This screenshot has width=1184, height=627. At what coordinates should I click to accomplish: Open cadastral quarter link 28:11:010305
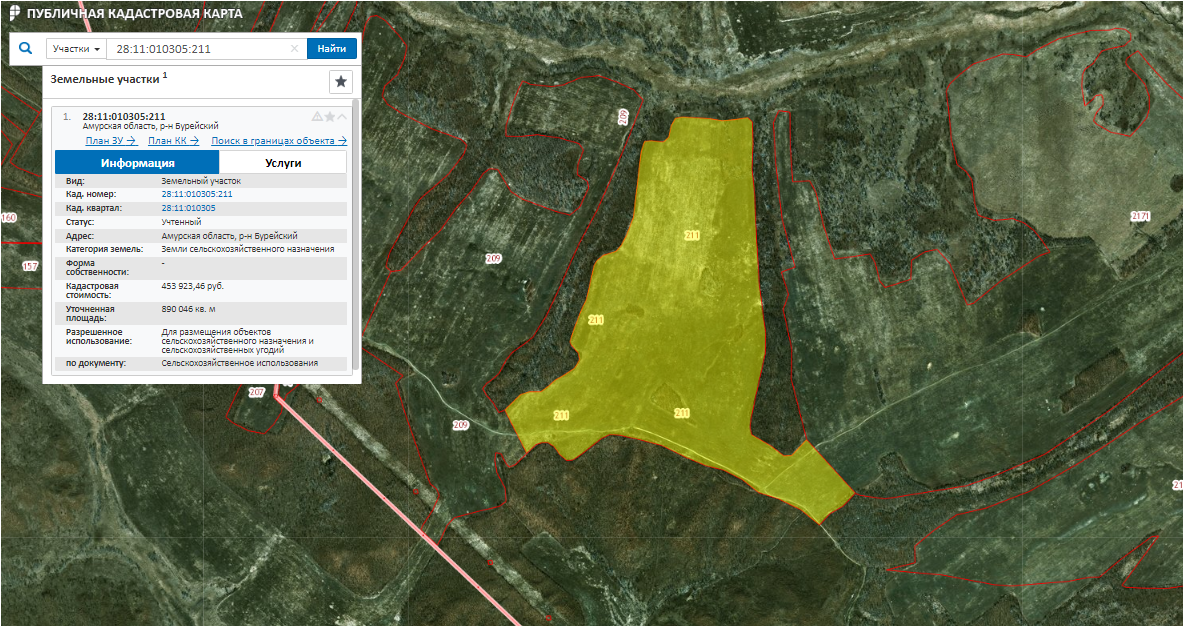(189, 208)
